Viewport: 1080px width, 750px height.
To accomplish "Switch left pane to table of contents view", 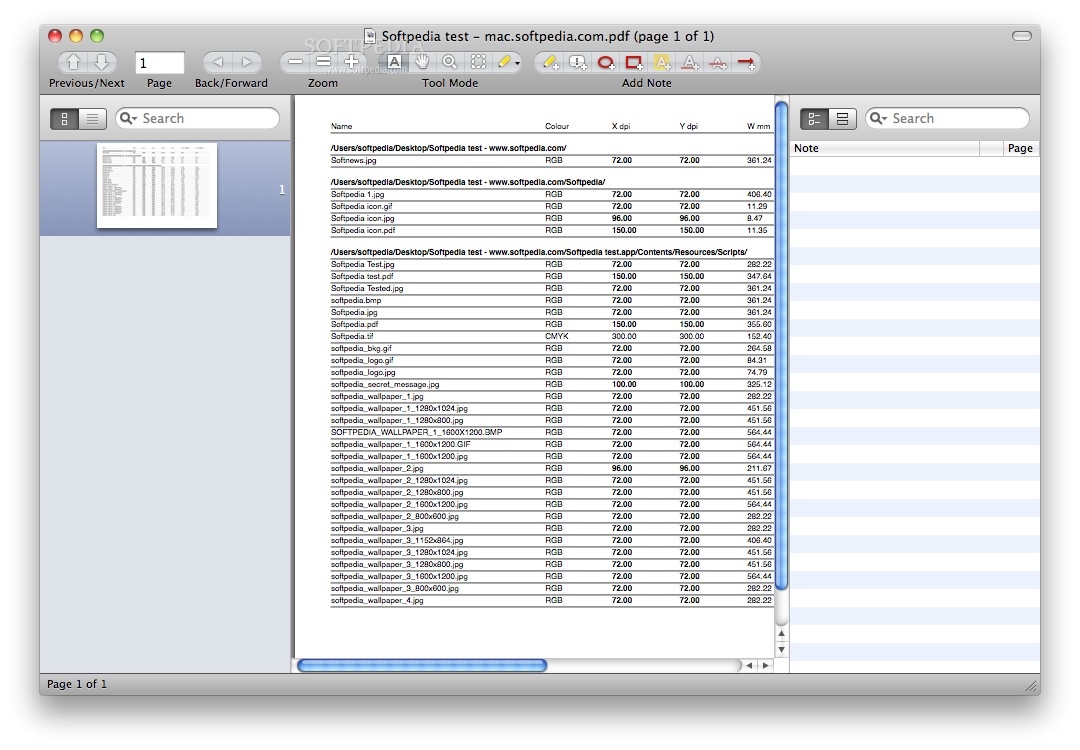I will pos(92,118).
